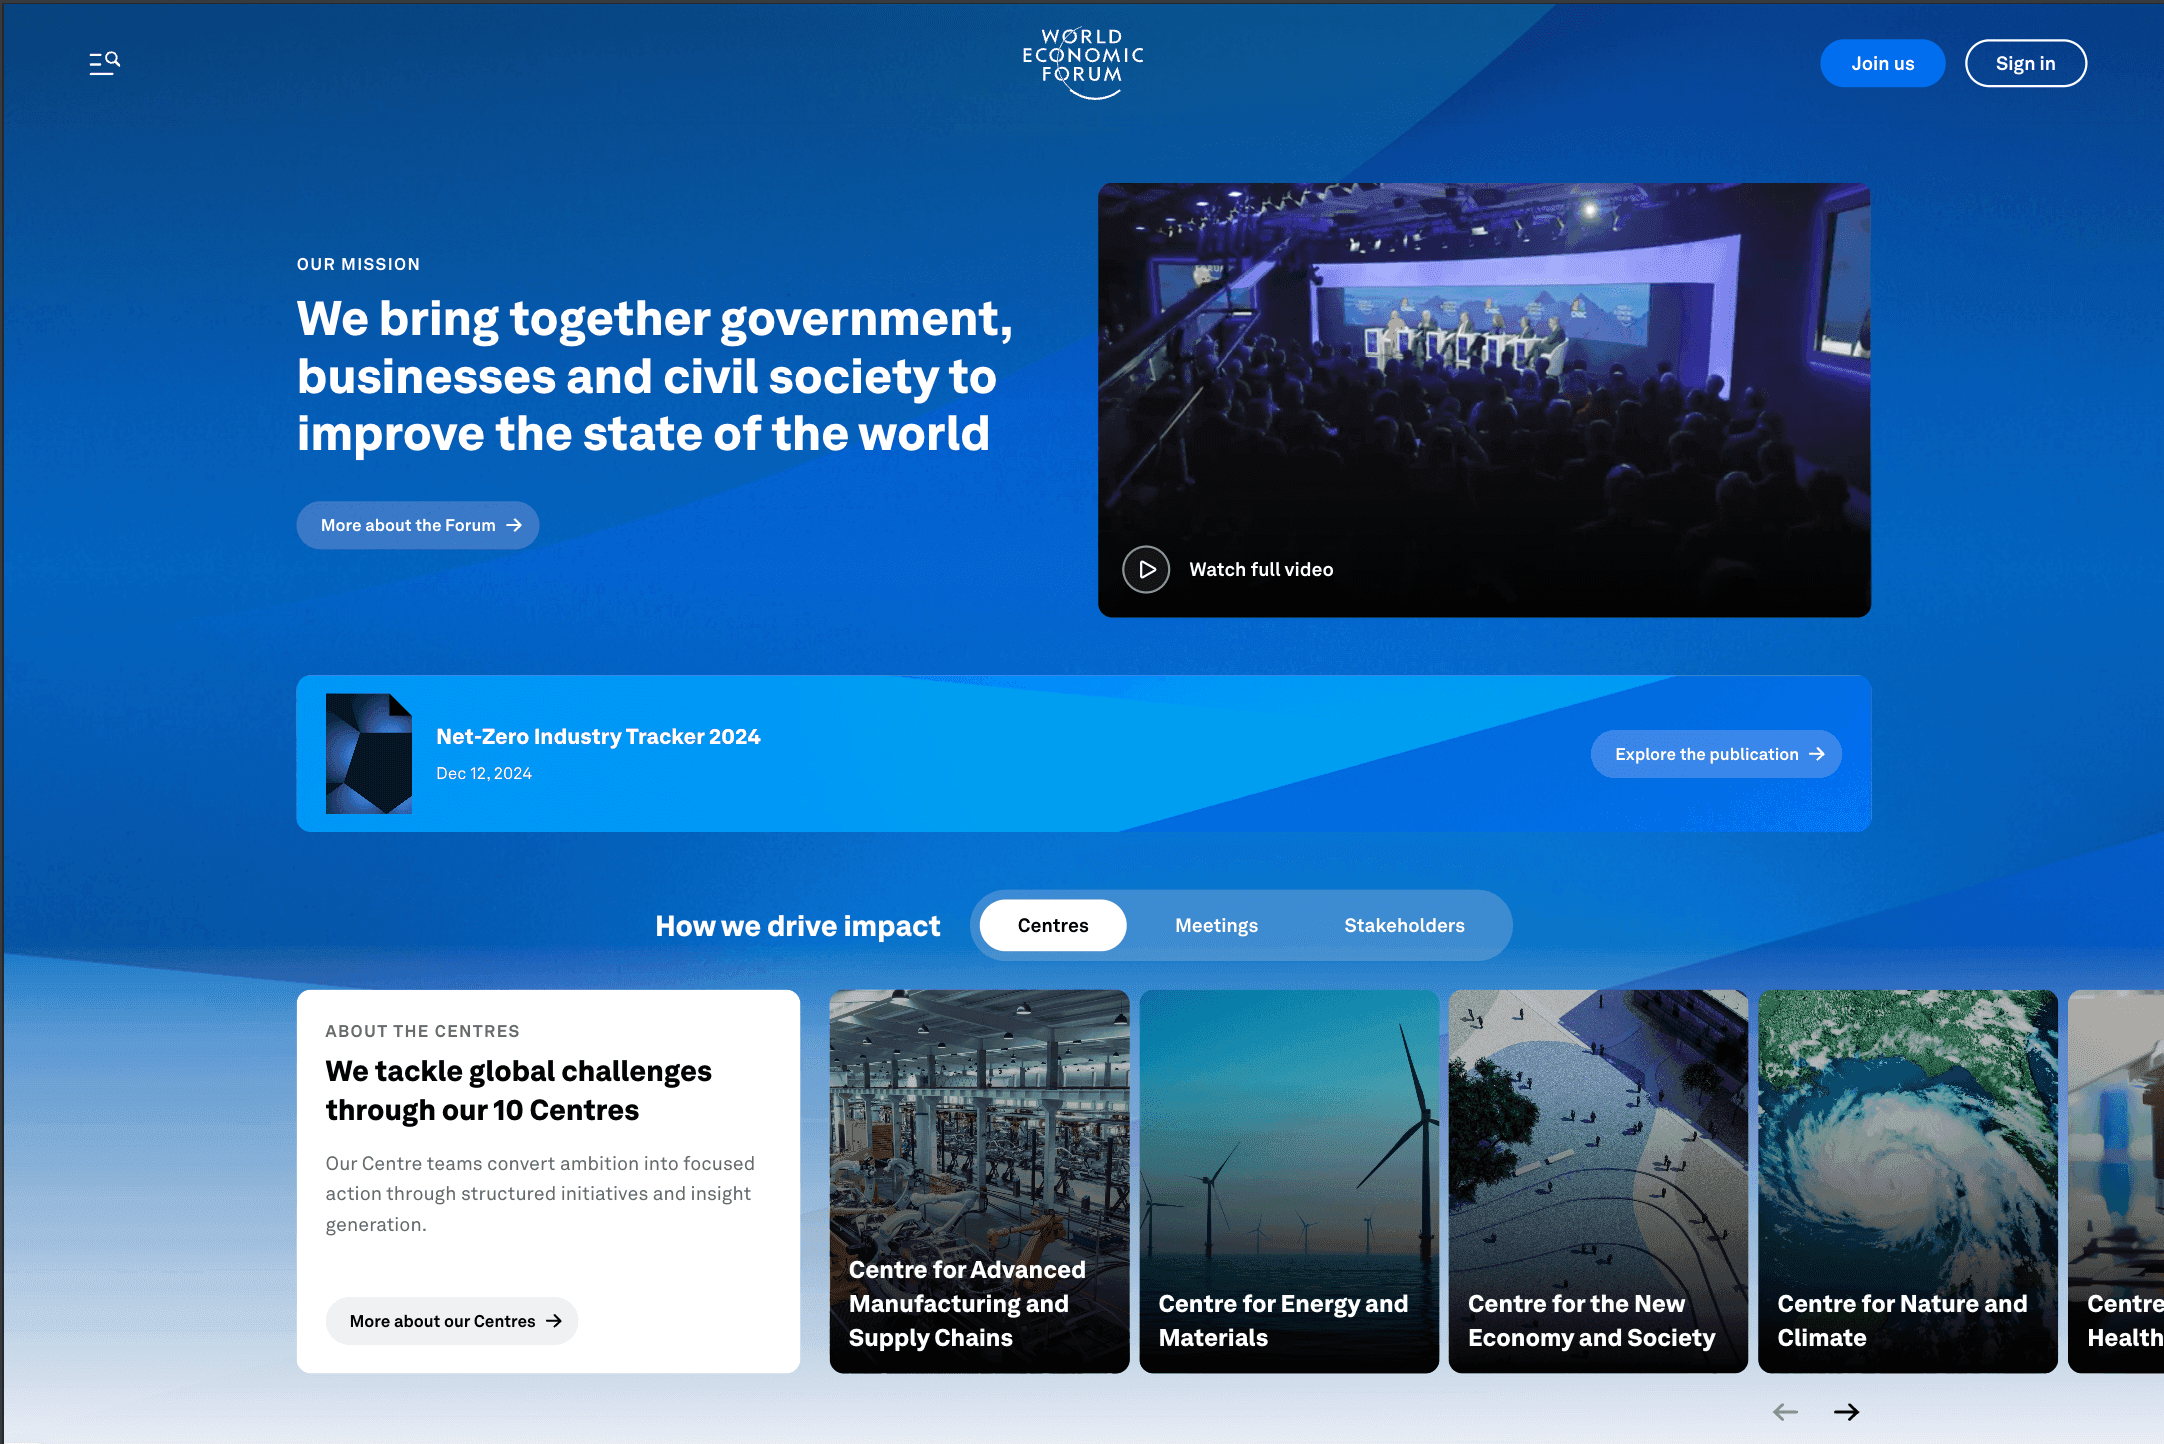This screenshot has height=1444, width=2164.
Task: Click the conference video preview image
Action: (1484, 400)
